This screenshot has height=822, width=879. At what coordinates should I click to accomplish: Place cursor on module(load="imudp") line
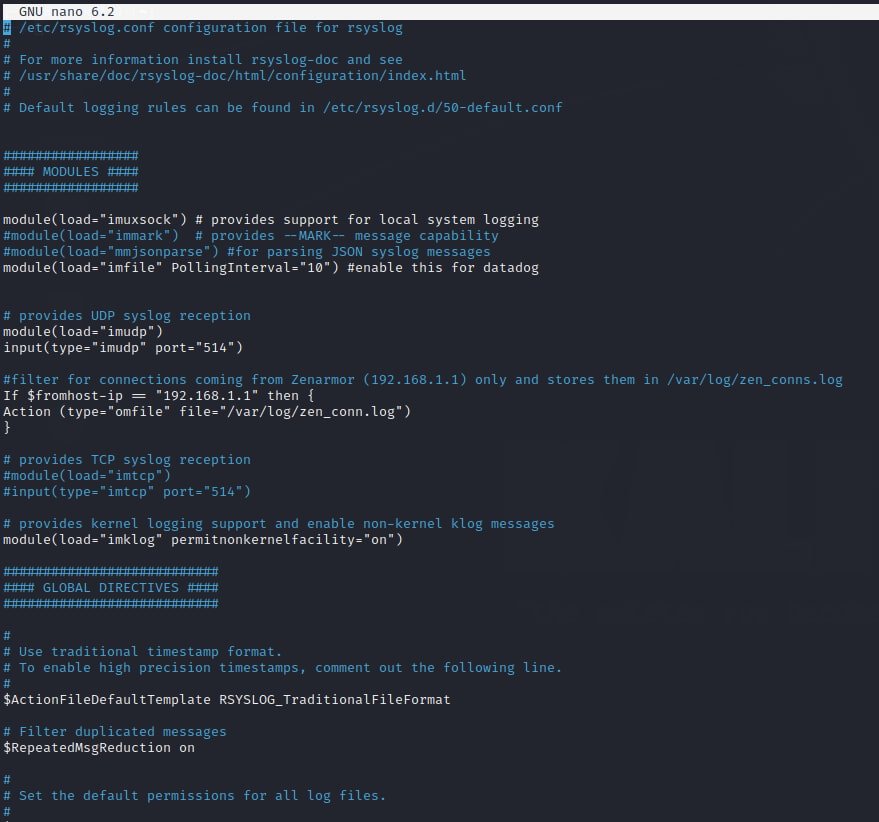click(x=82, y=331)
